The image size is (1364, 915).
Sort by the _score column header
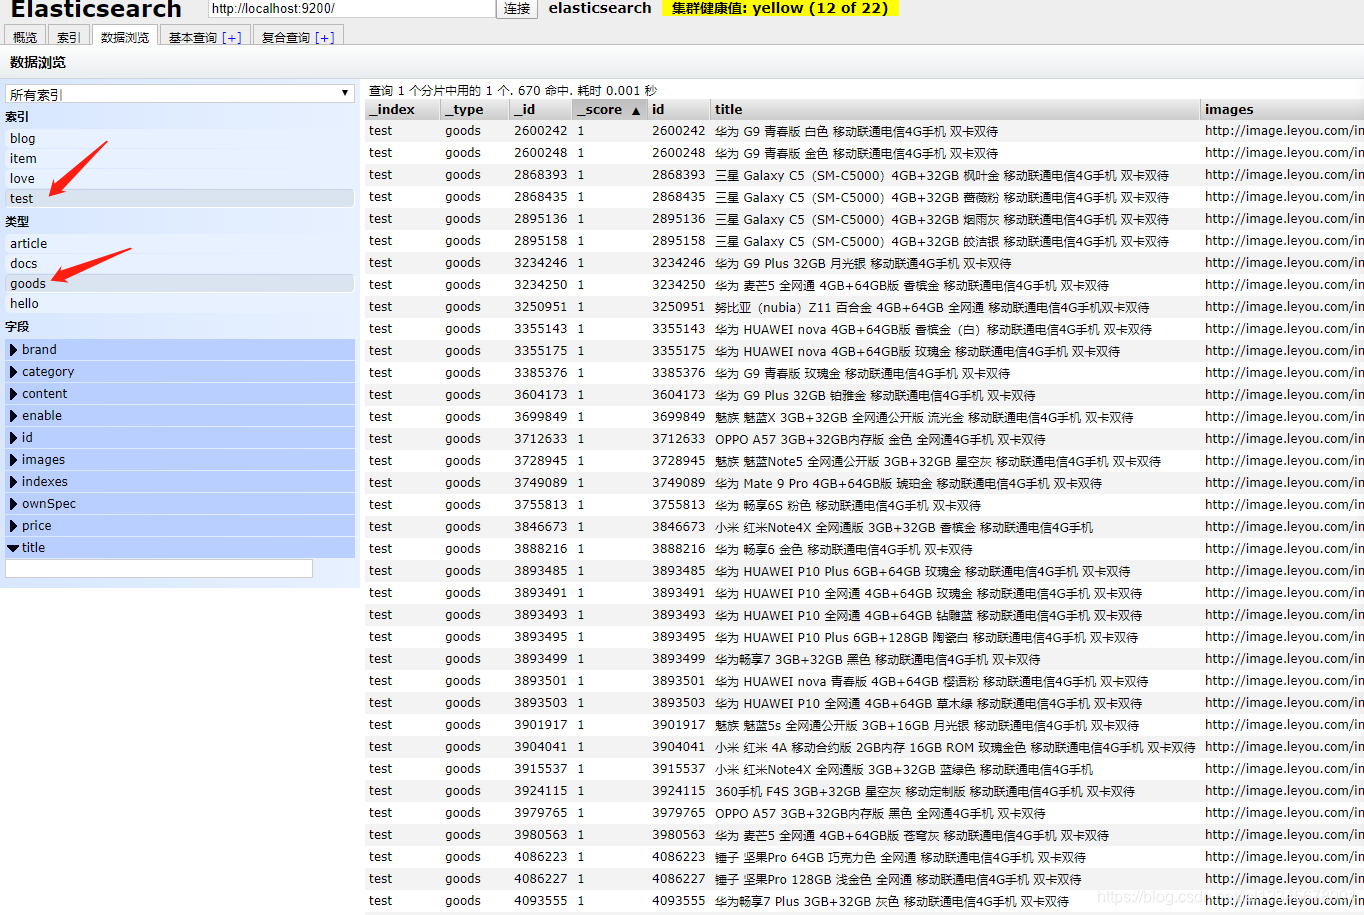(x=610, y=110)
